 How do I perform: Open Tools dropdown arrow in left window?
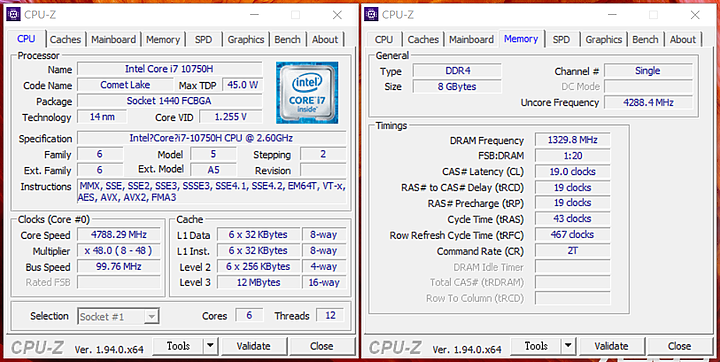click(x=210, y=346)
